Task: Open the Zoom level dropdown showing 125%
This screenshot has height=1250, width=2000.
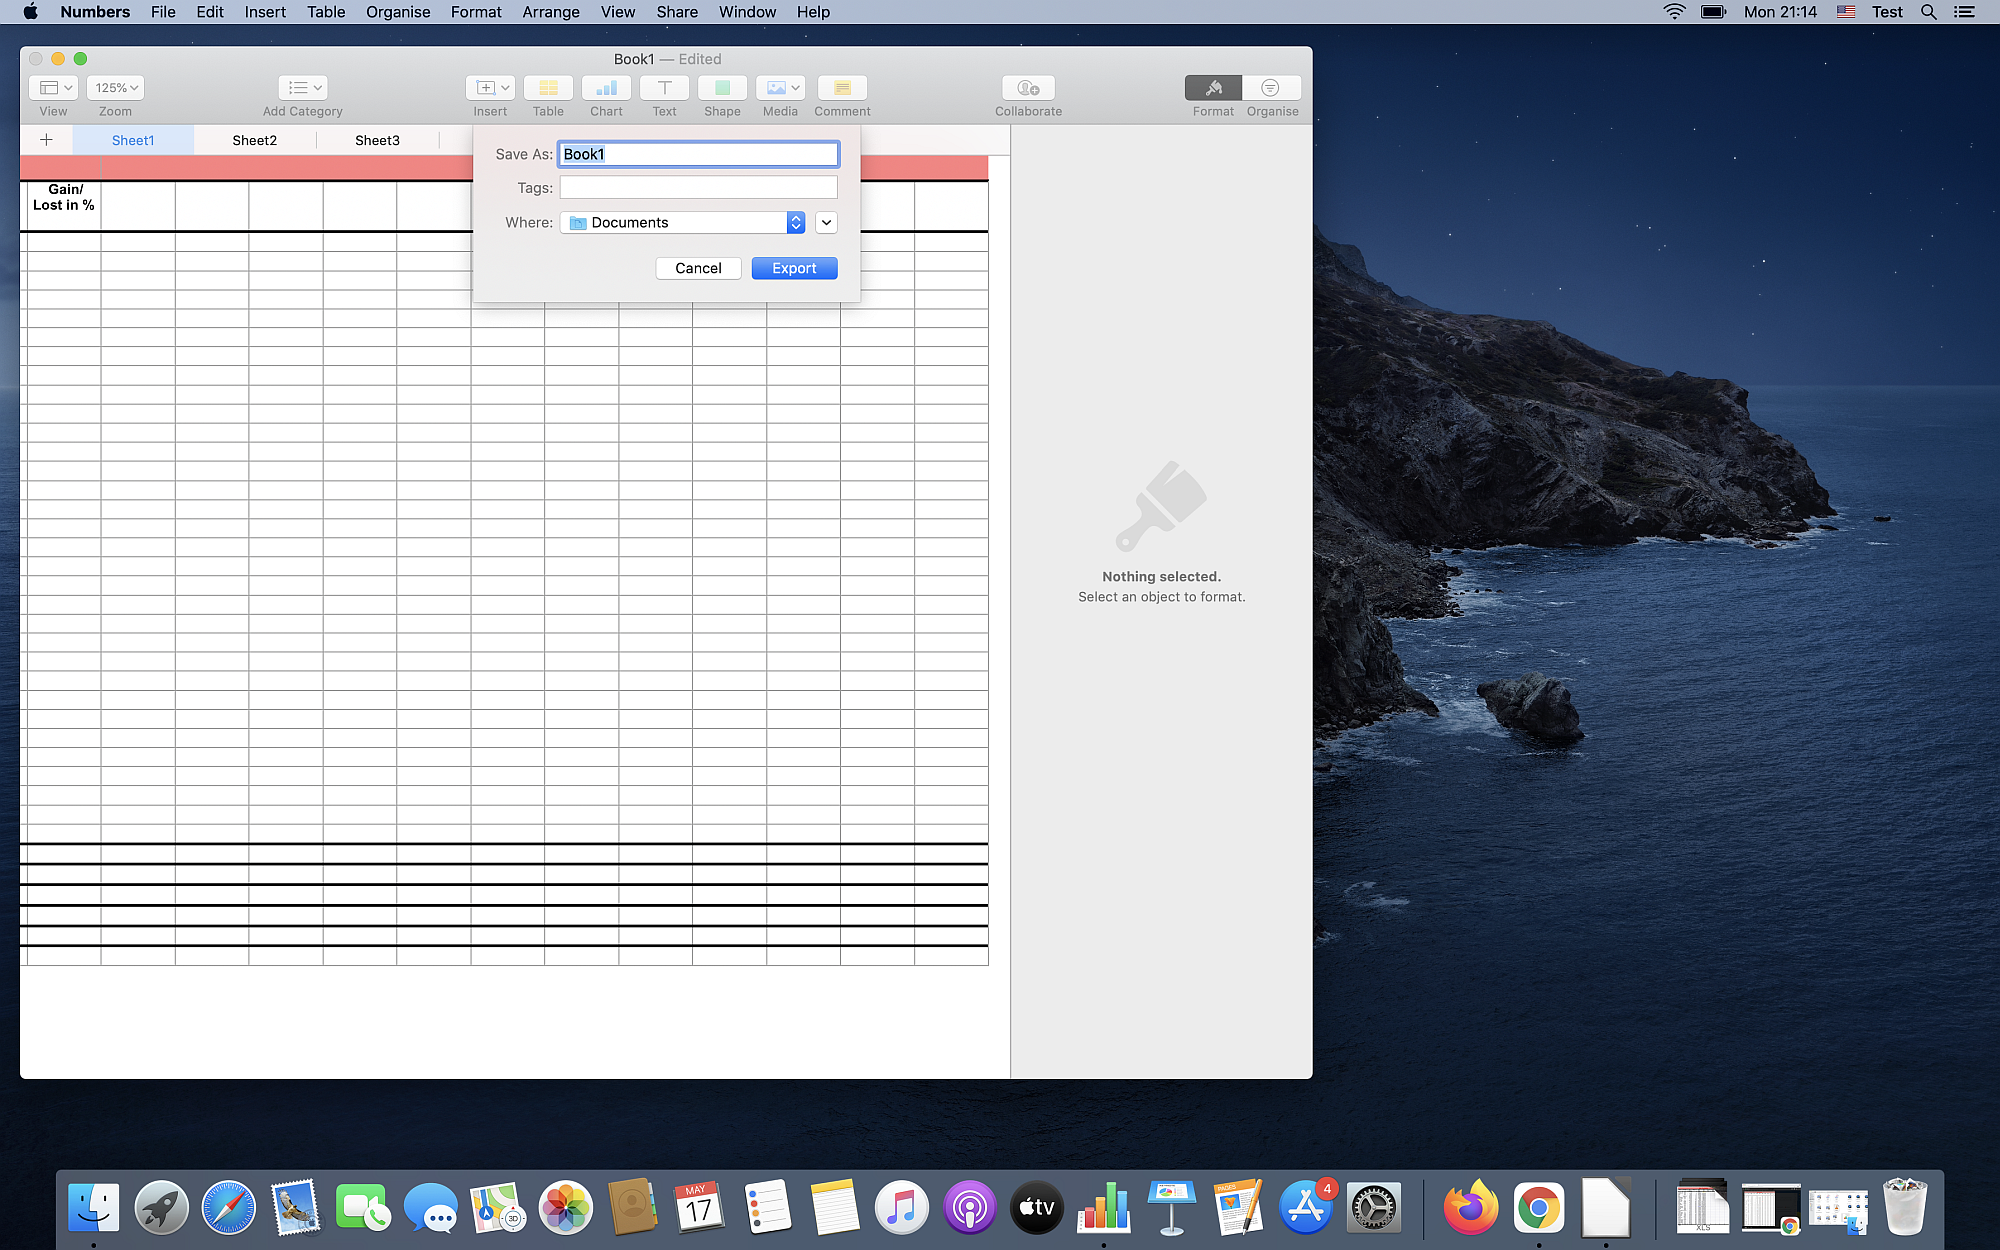Action: click(114, 88)
